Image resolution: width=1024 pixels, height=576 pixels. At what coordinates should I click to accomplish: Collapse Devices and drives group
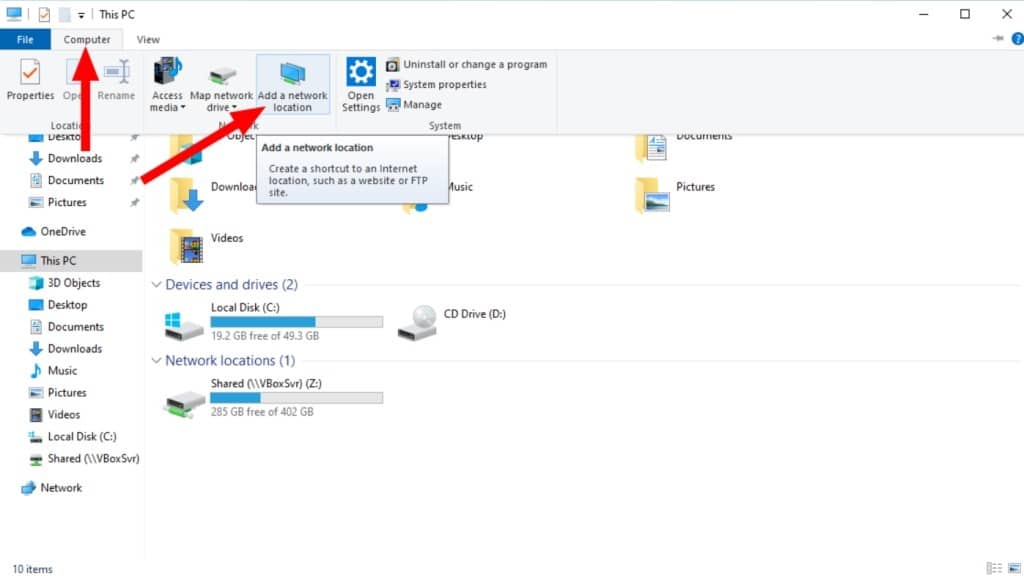click(x=156, y=285)
